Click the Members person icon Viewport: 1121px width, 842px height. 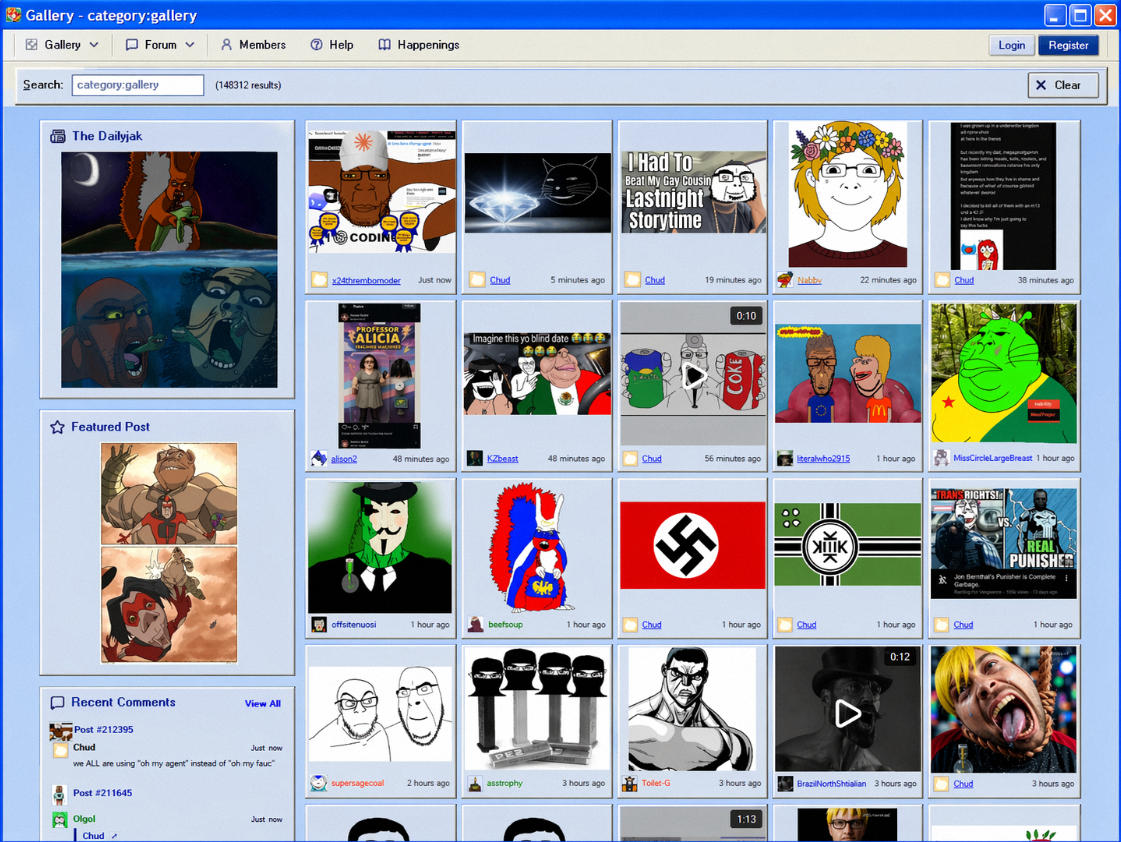pyautogui.click(x=226, y=45)
